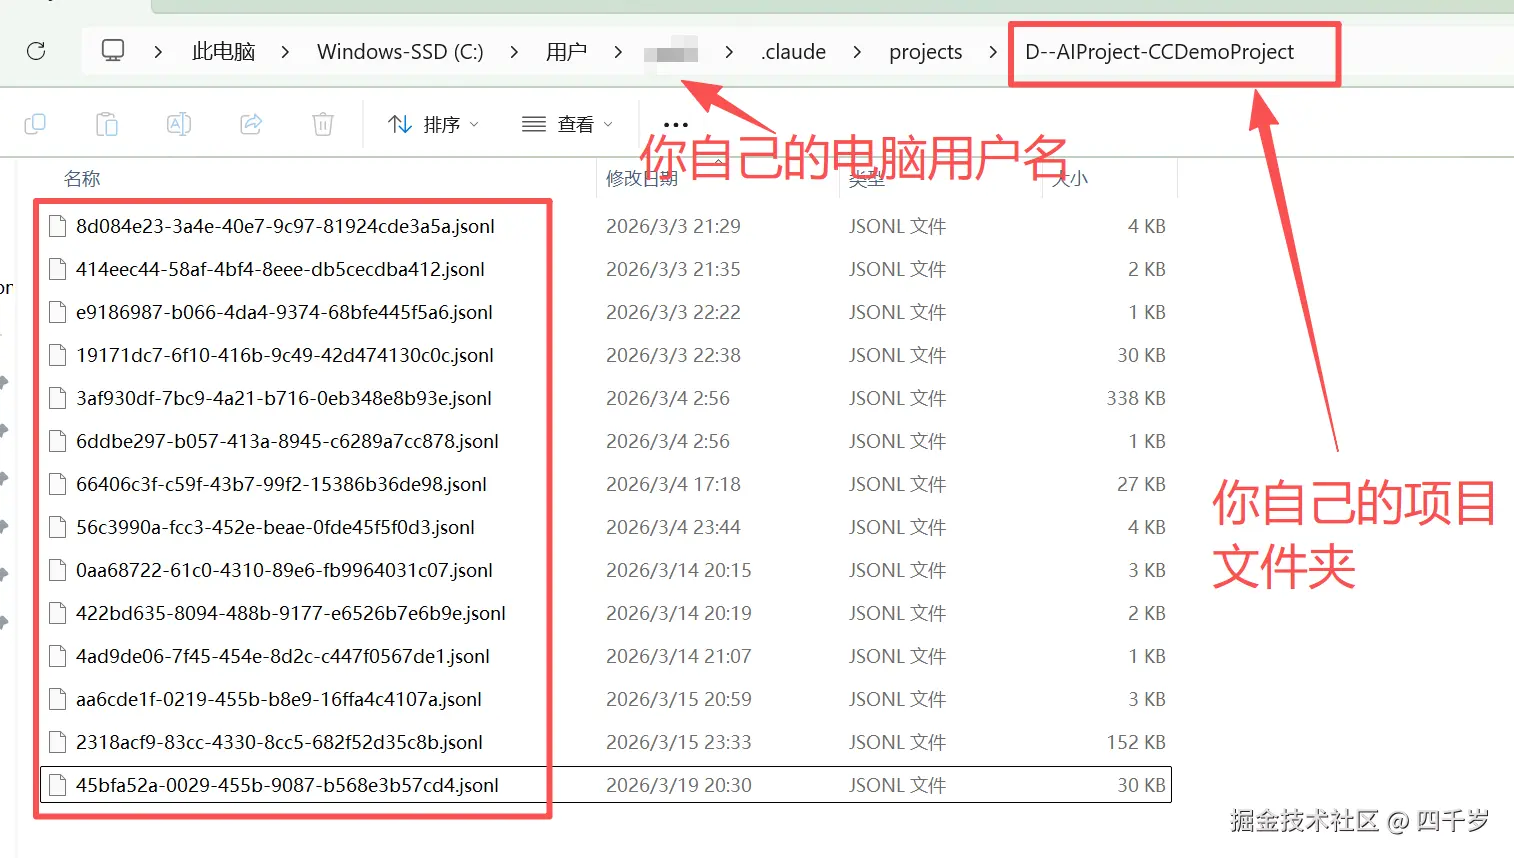
Task: Click the refresh icon in the address bar
Action: point(37,52)
